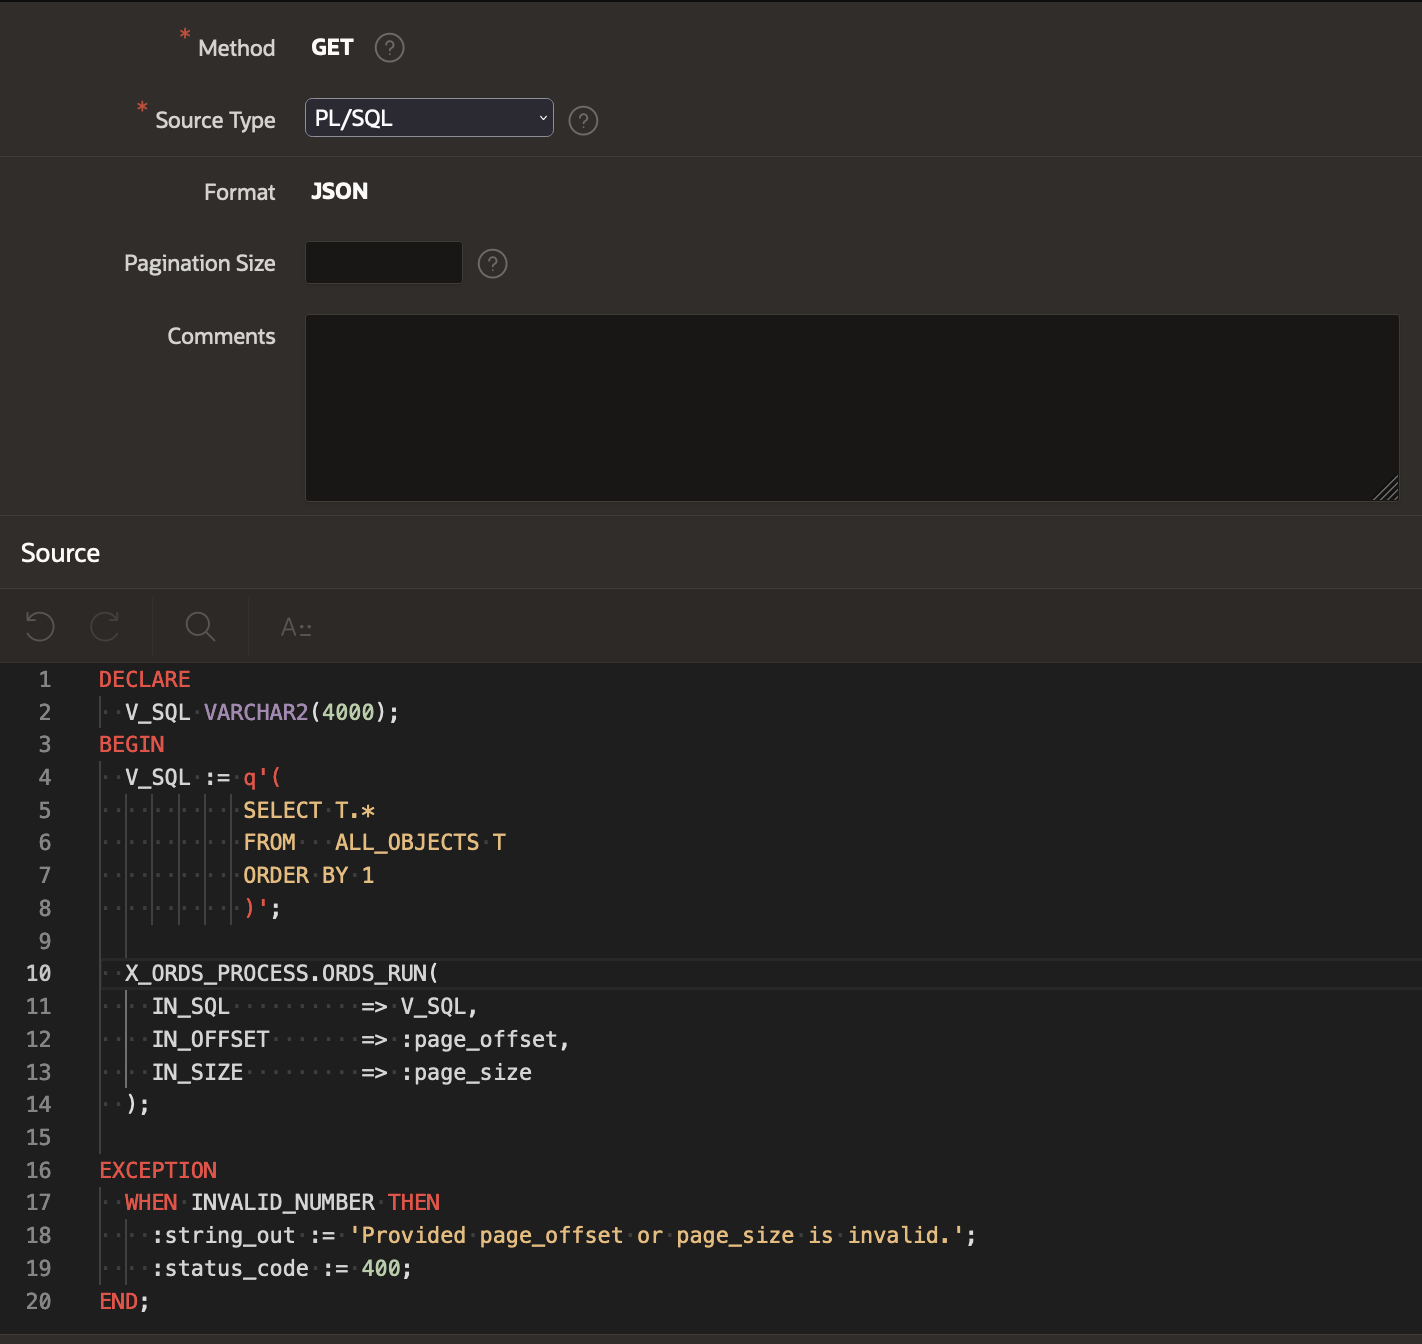Click line number 10 in the gutter

[38, 974]
